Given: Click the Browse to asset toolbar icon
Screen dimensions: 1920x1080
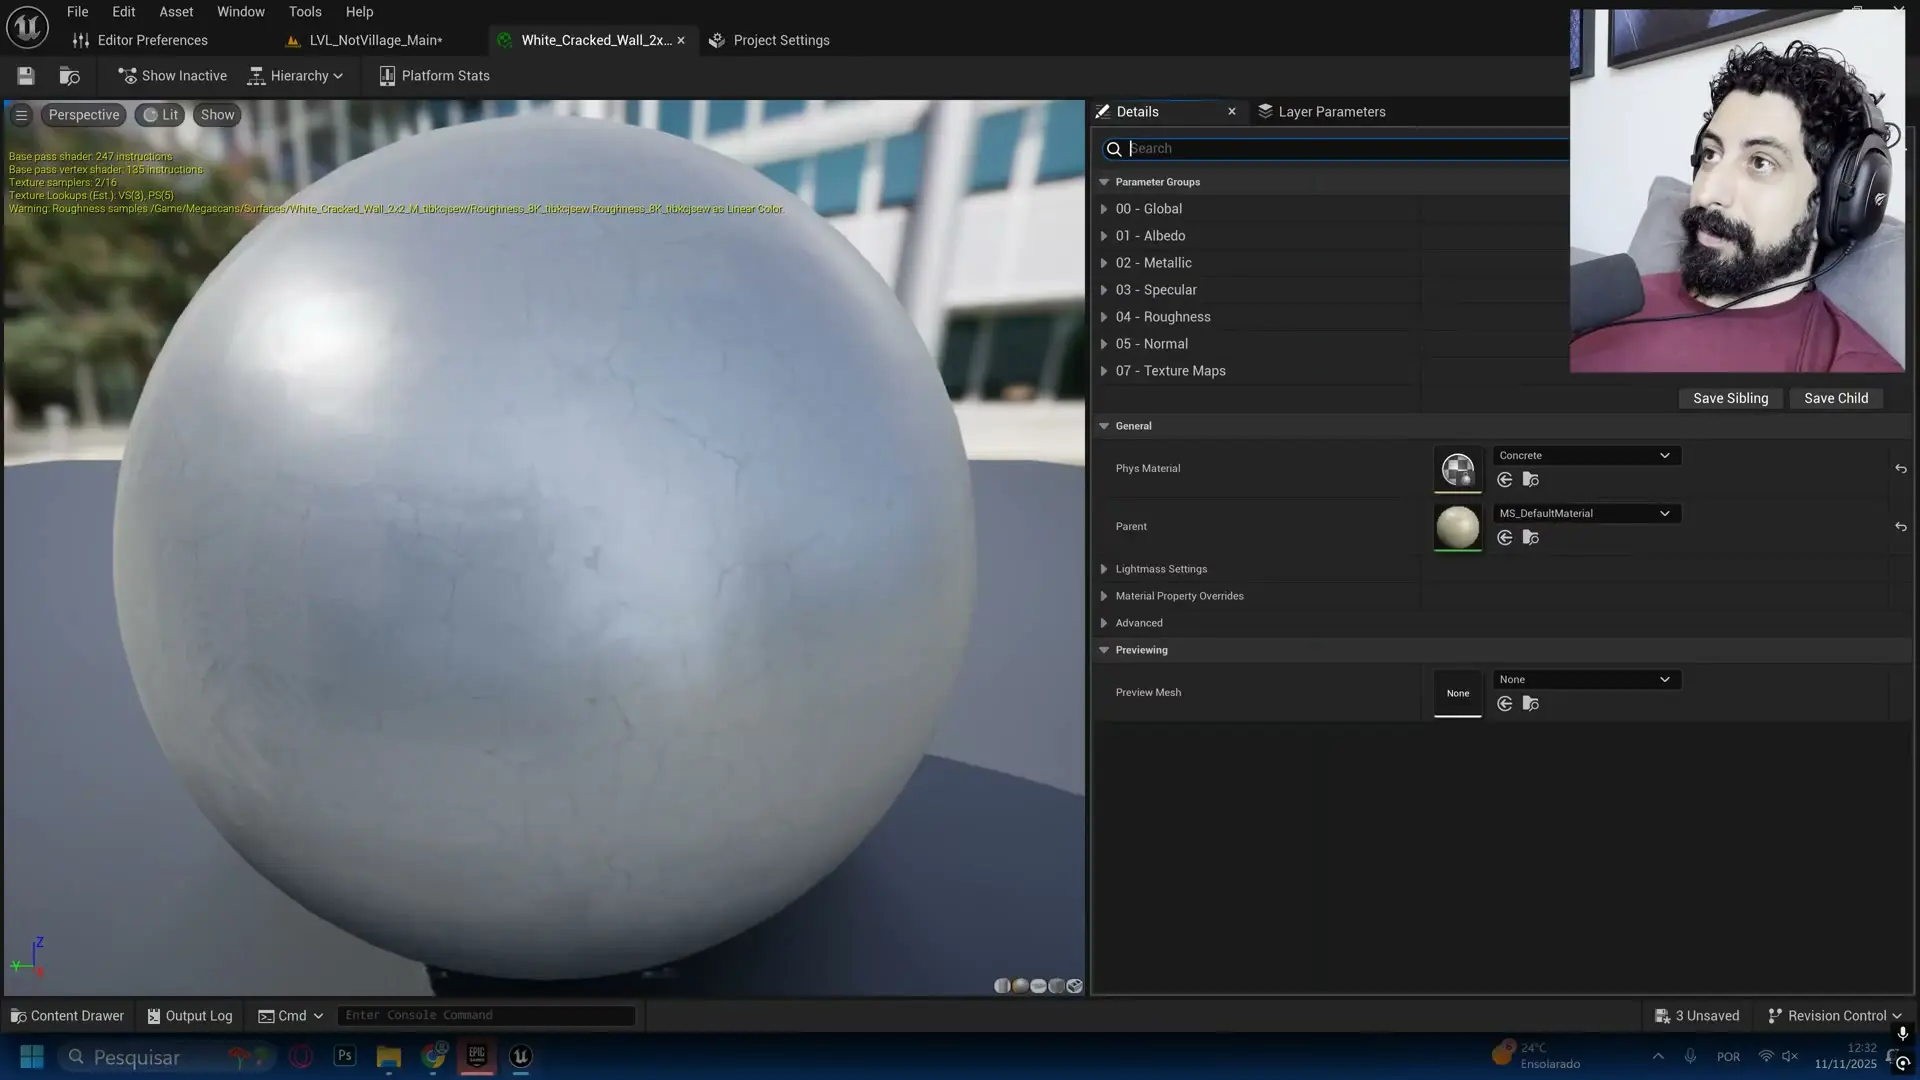Looking at the screenshot, I should point(69,76).
